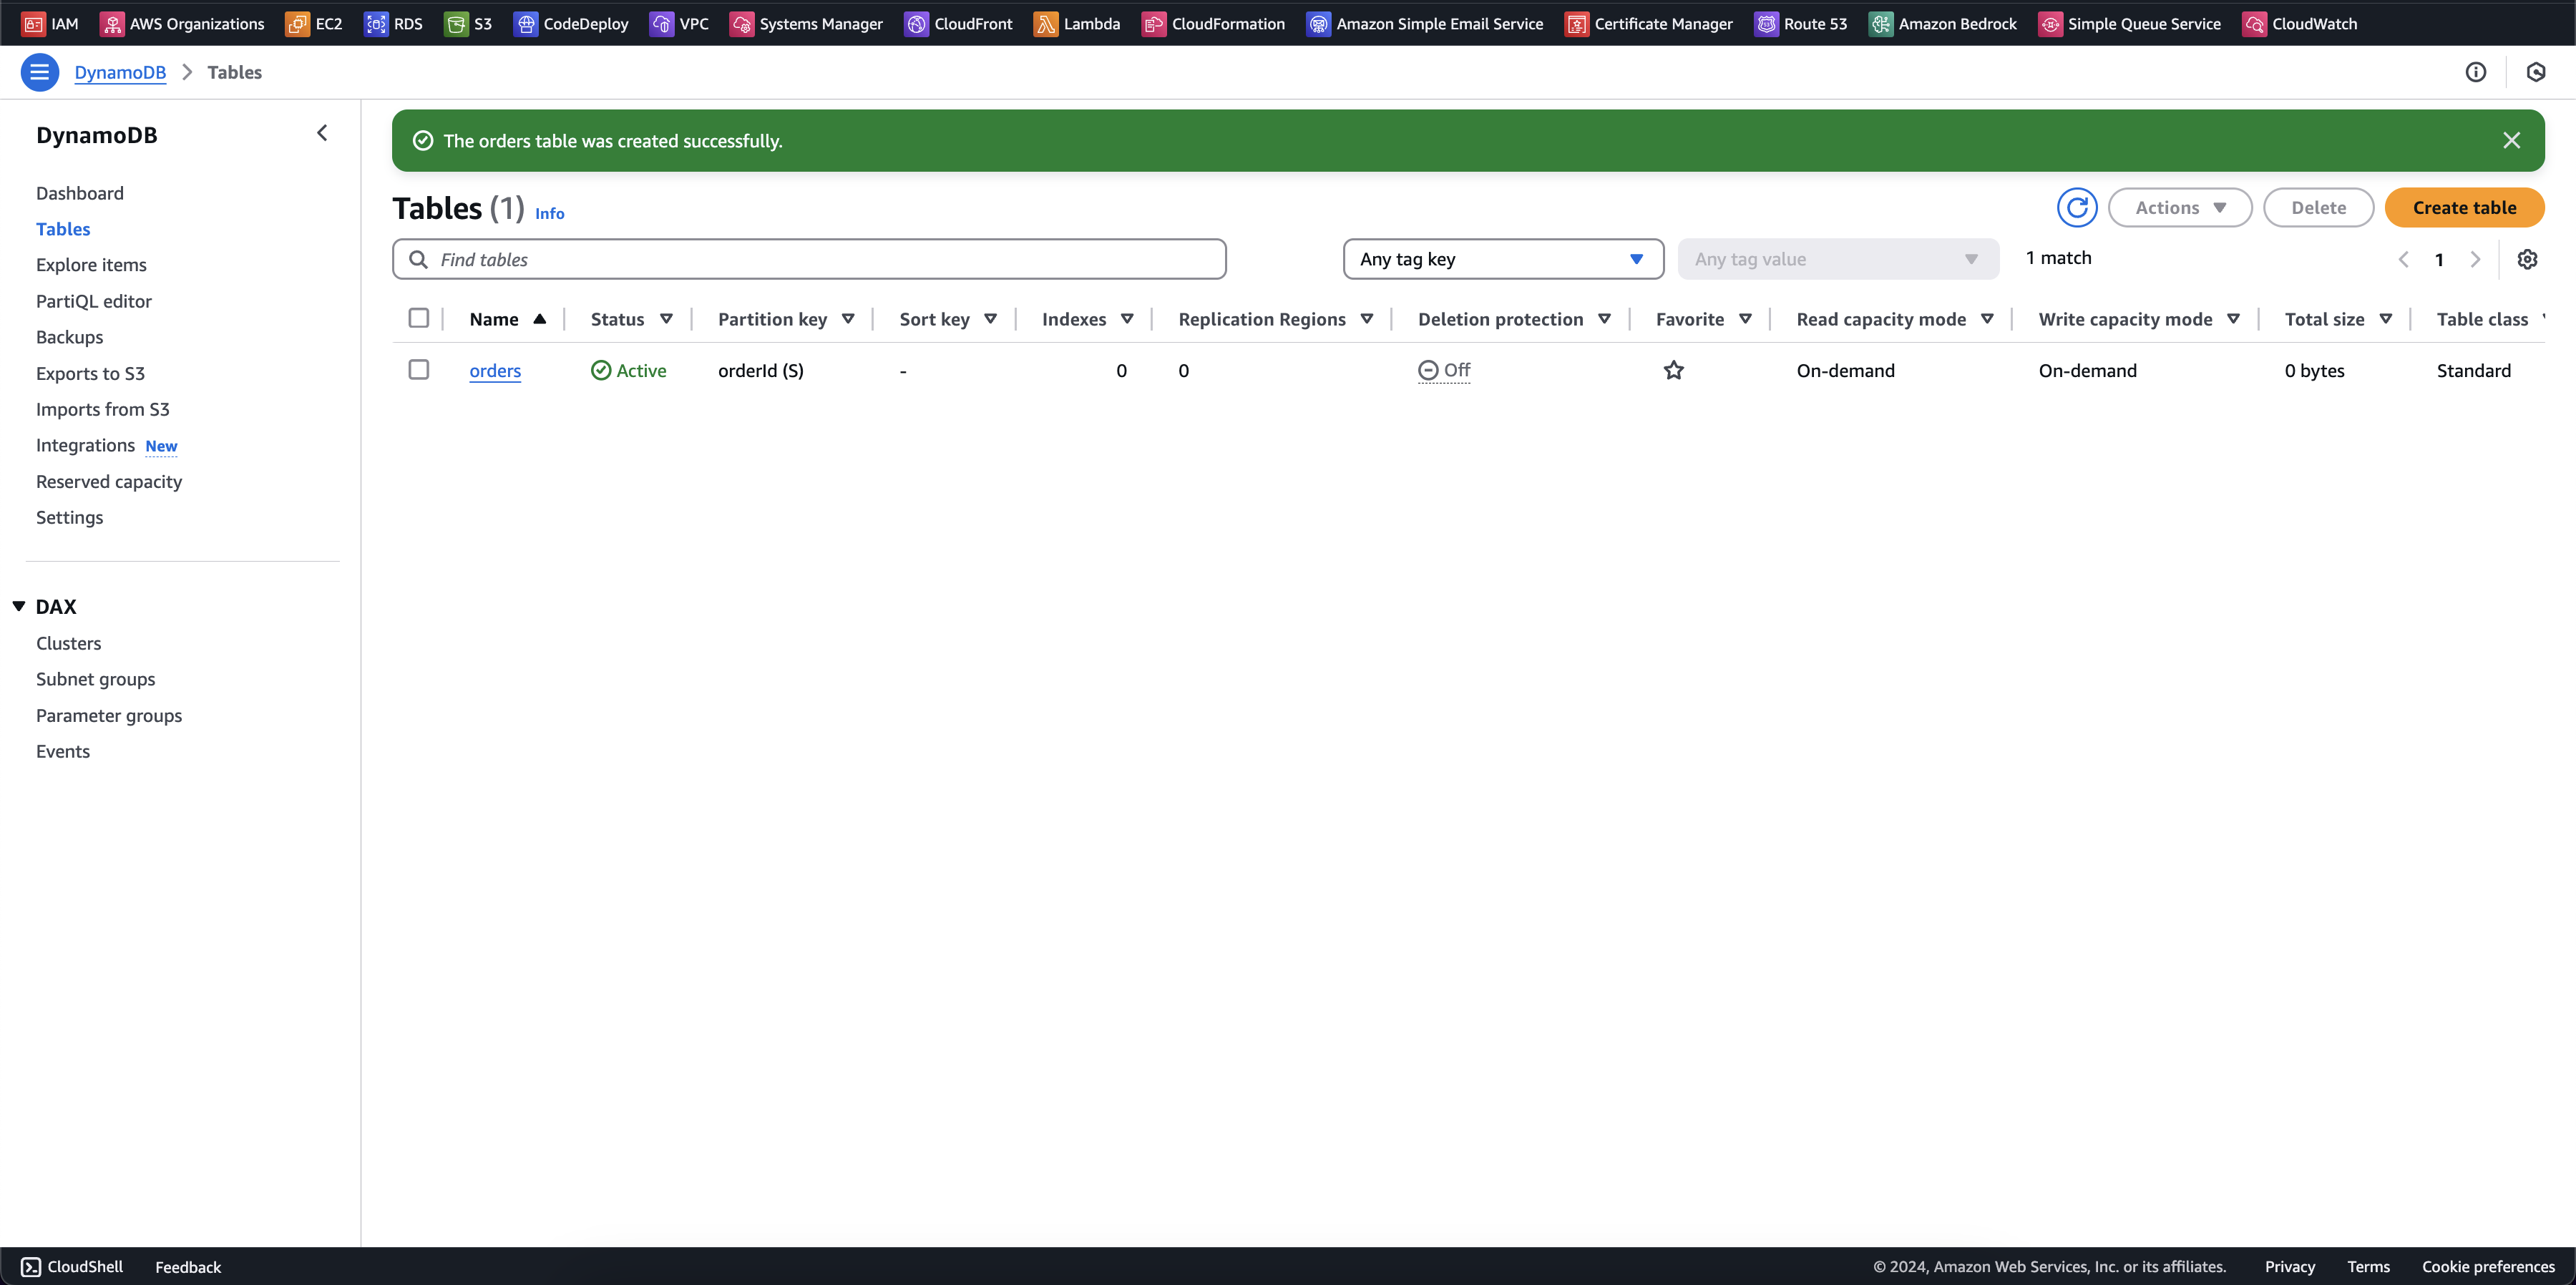This screenshot has width=2576, height=1285.
Task: Open AWS Organizations shortcut
Action: click(x=182, y=24)
